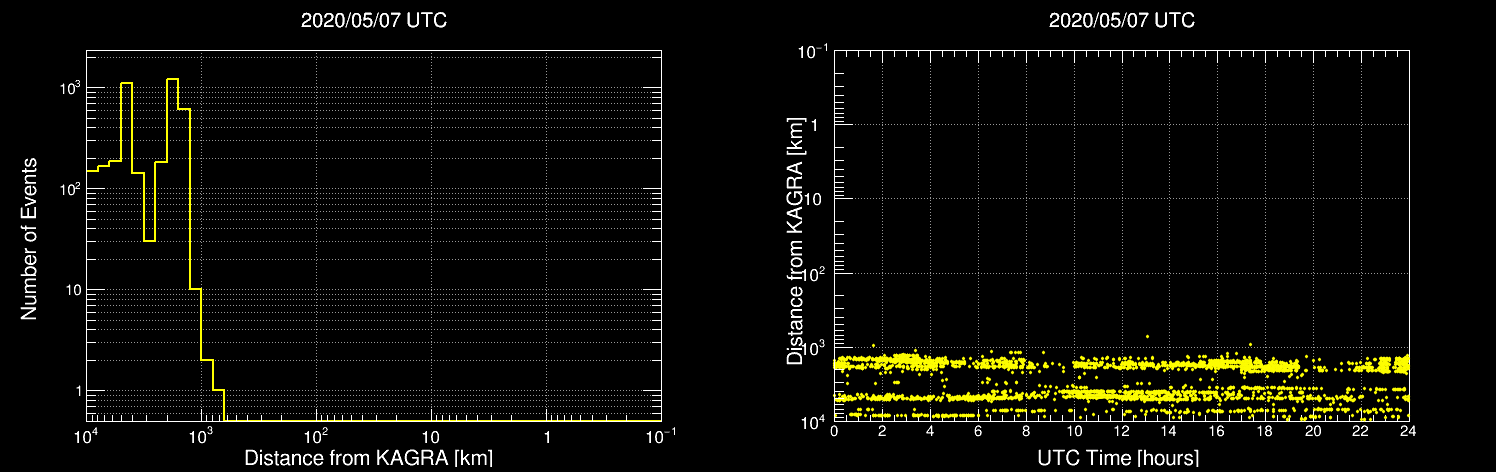Click the histogram x-axis tick '10^-1'
Image resolution: width=1496 pixels, height=472 pixels.
coord(663,435)
